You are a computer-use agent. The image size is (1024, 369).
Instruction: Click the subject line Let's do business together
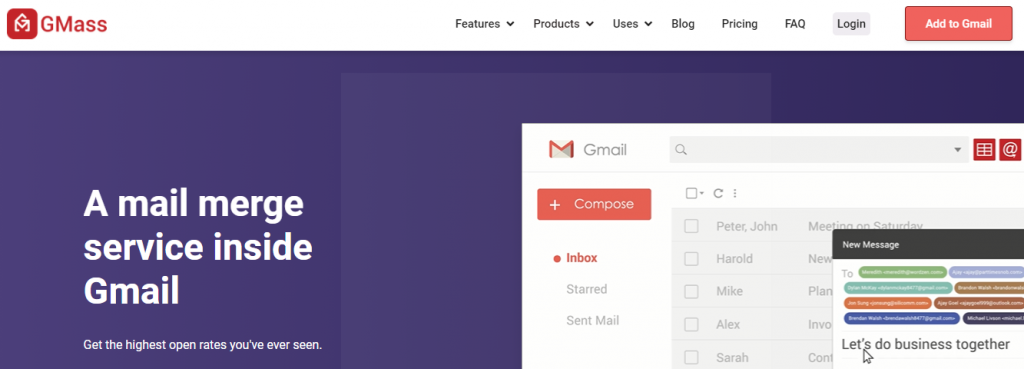tap(925, 344)
